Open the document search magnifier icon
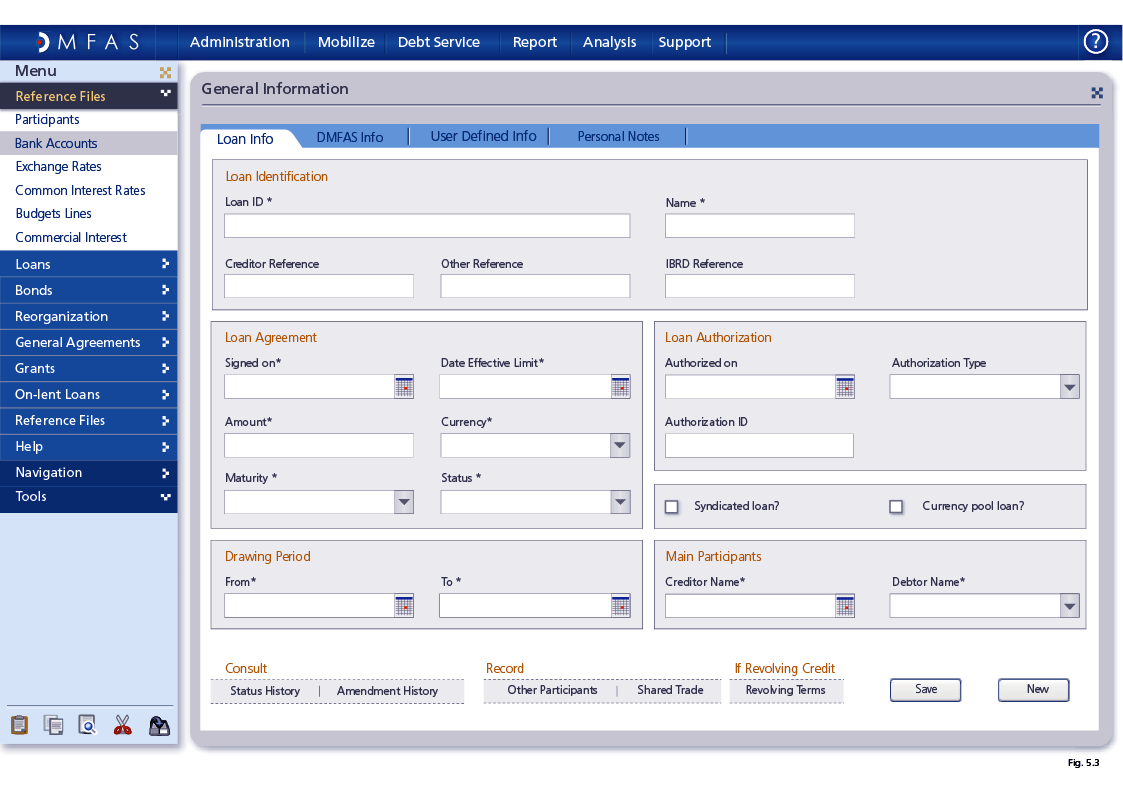This screenshot has width=1123, height=795. 88,725
